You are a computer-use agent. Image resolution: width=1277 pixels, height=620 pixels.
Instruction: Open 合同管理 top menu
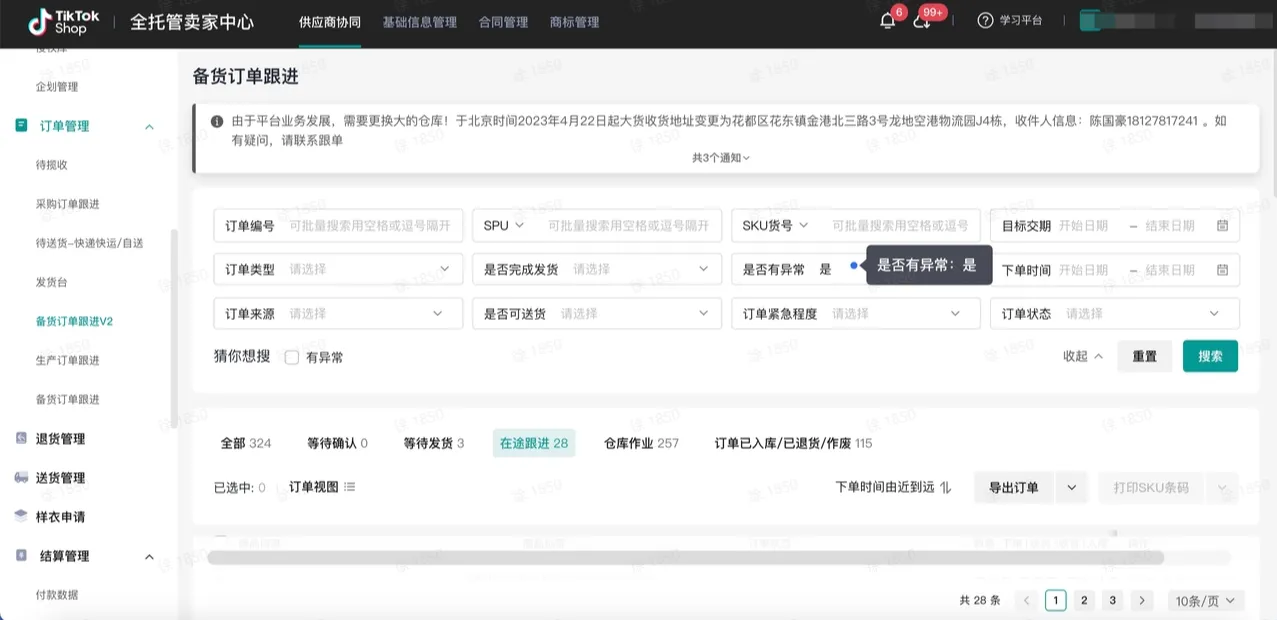click(x=503, y=22)
